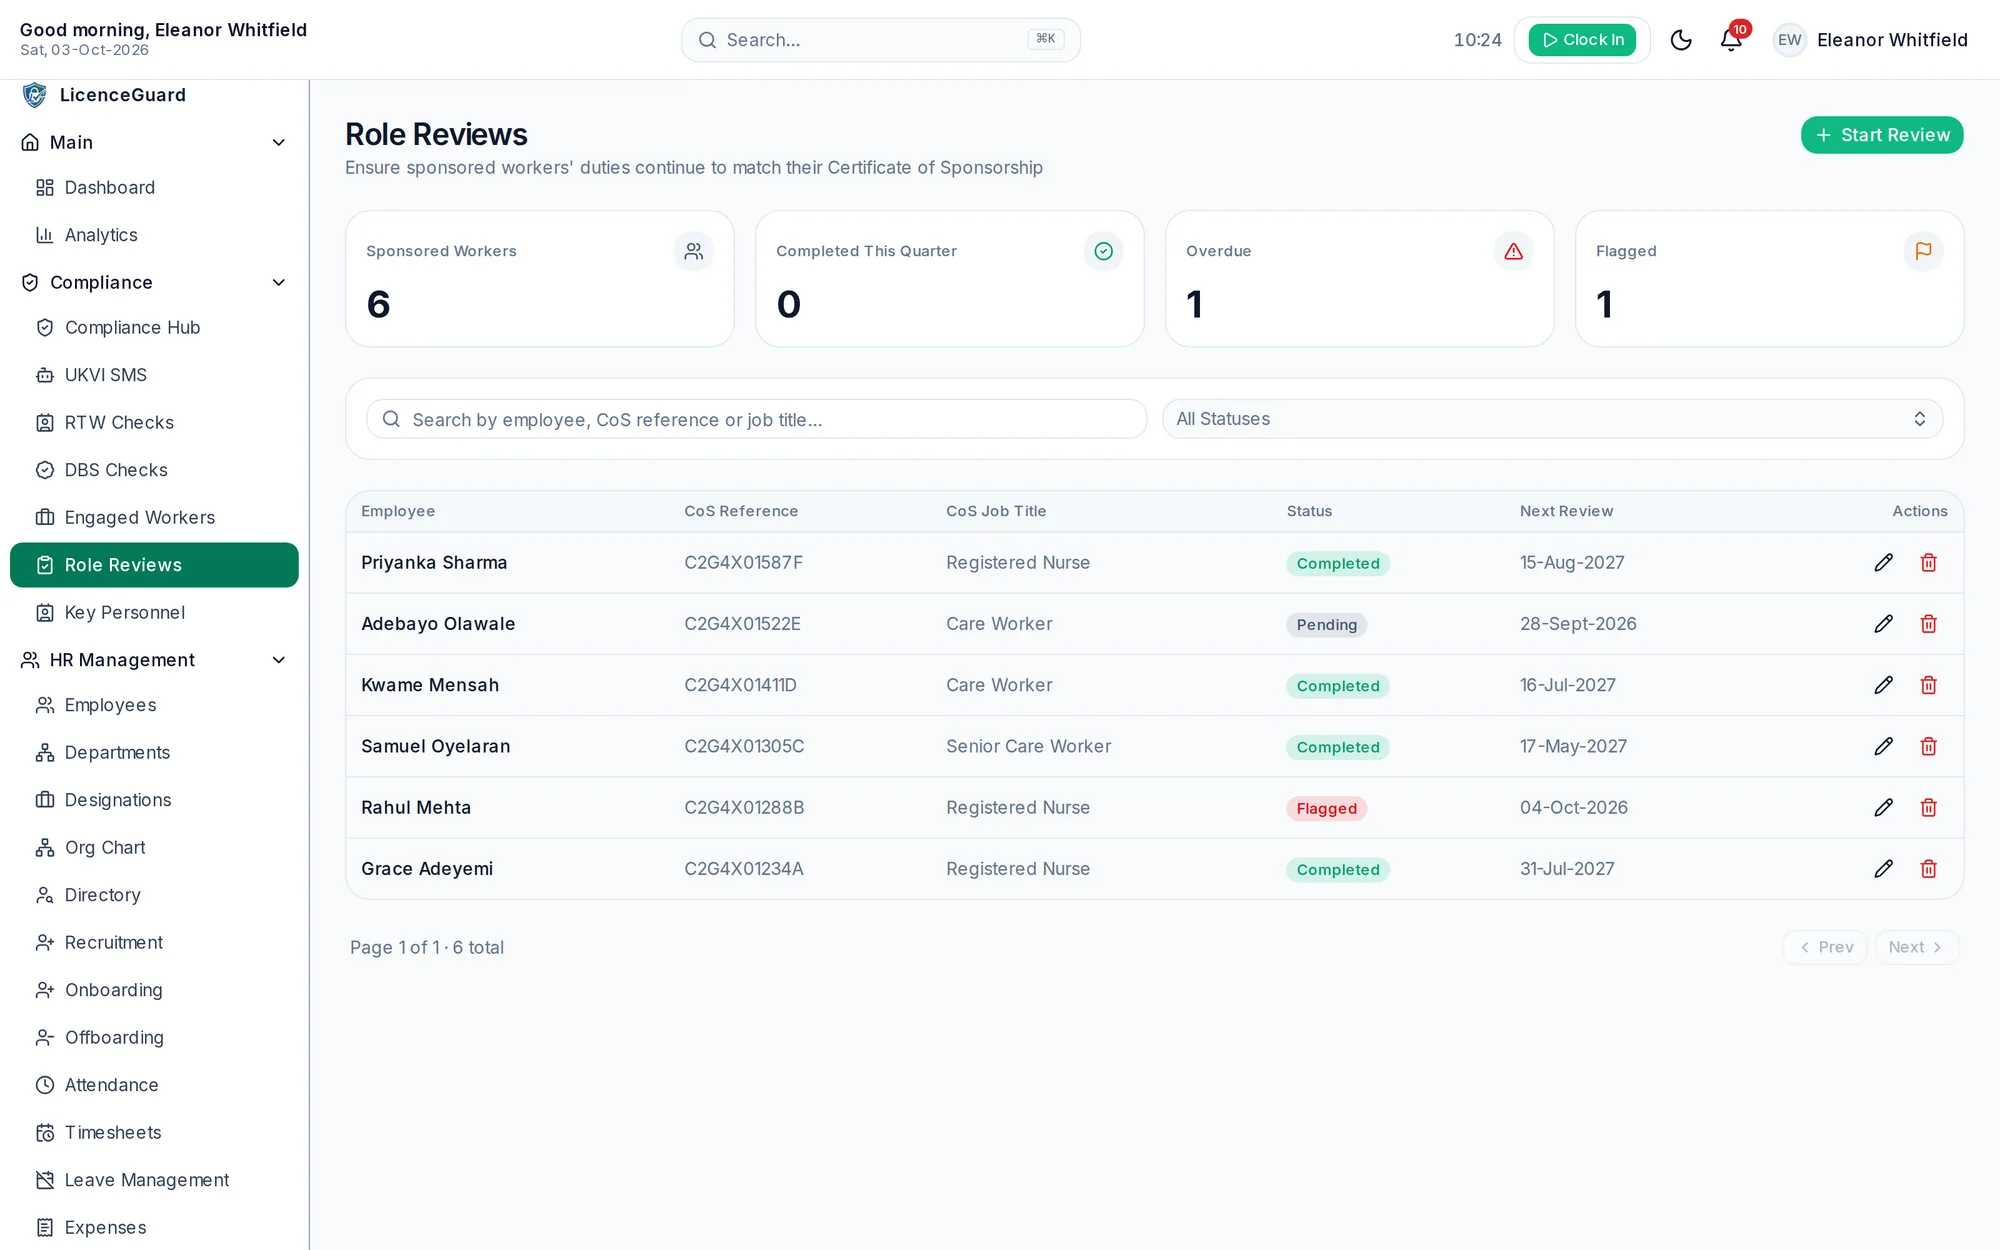Edit Samuel Oyelaran's role review
The image size is (2000, 1250).
1883,746
